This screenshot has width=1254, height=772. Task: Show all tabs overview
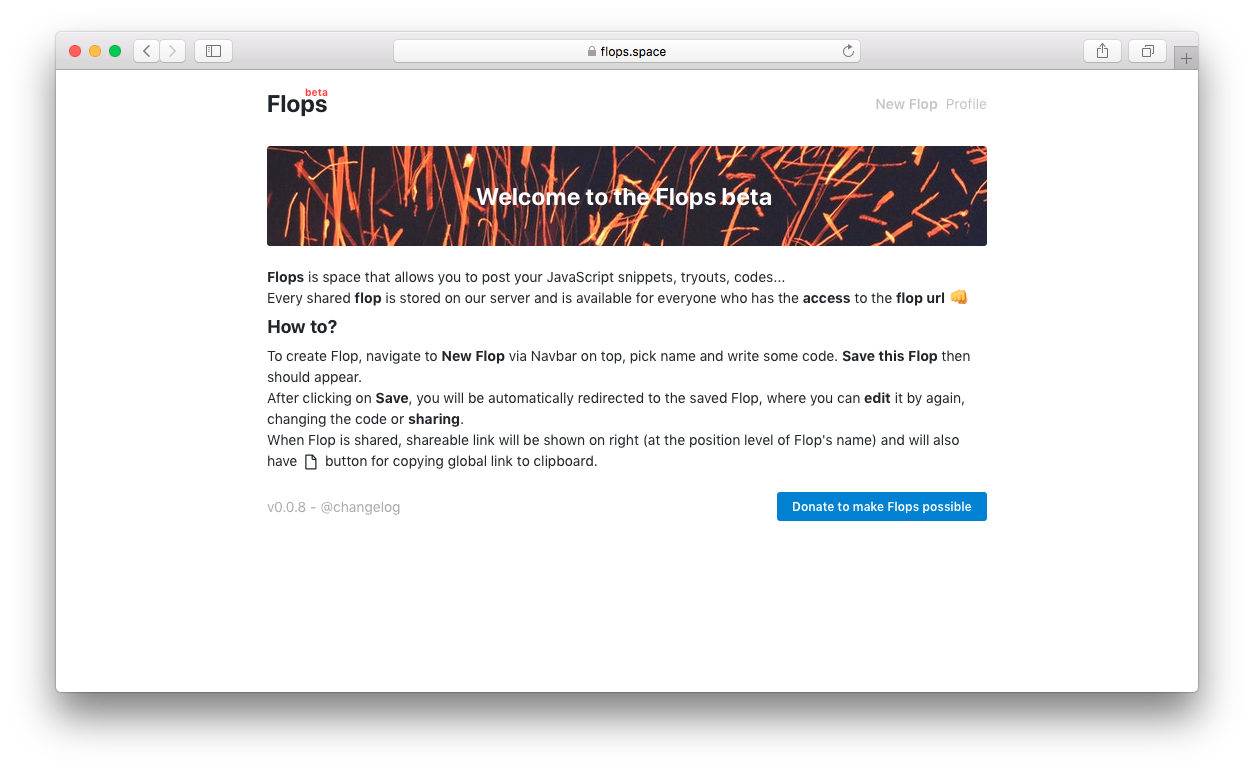coord(1147,51)
